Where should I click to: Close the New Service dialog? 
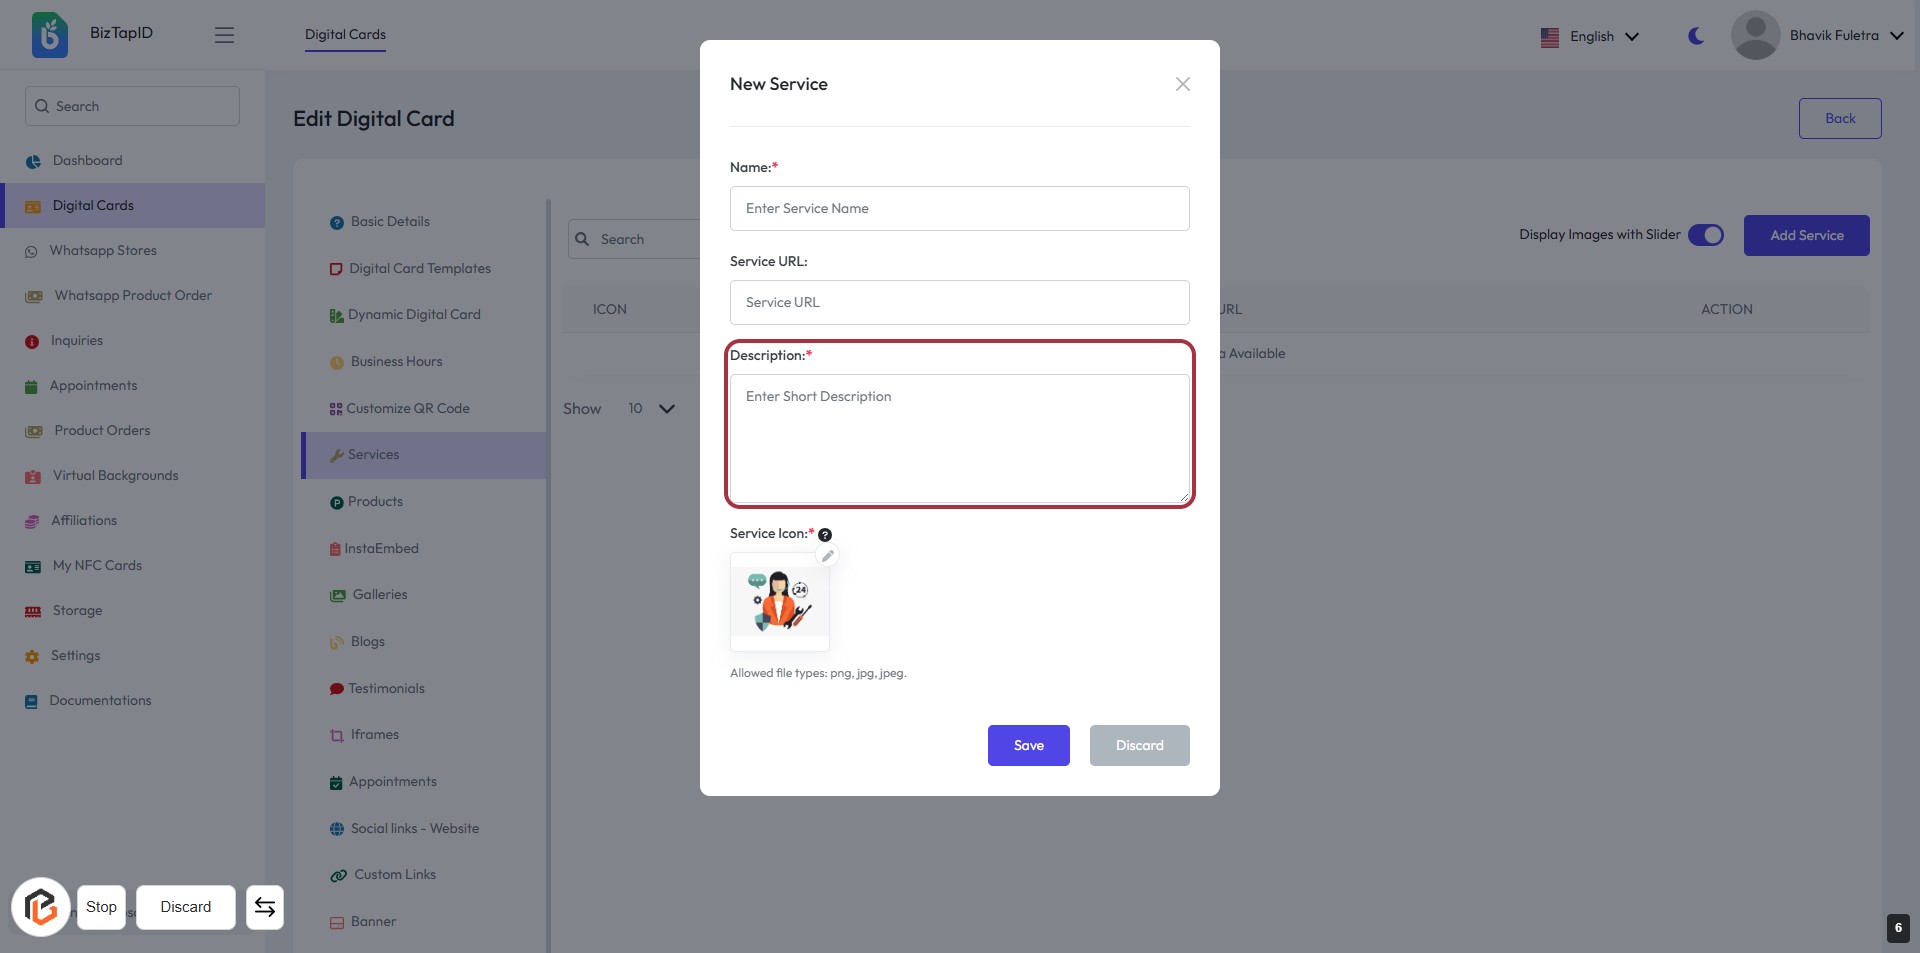click(1182, 84)
